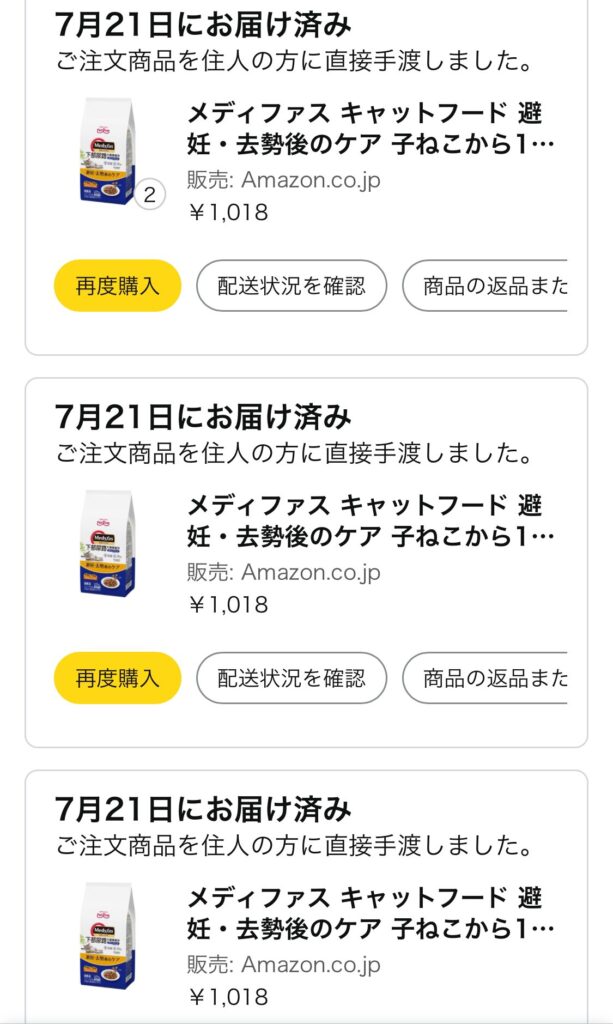The height and width of the screenshot is (1024, 613).
Task: Click the ¥1,018 price in third order
Action: pyautogui.click(x=228, y=996)
